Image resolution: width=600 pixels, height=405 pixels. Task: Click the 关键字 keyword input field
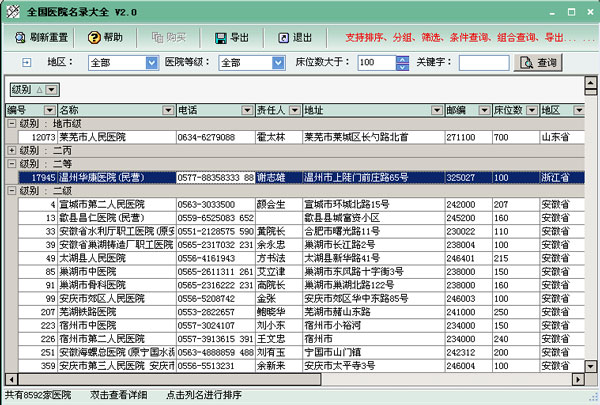pos(483,62)
